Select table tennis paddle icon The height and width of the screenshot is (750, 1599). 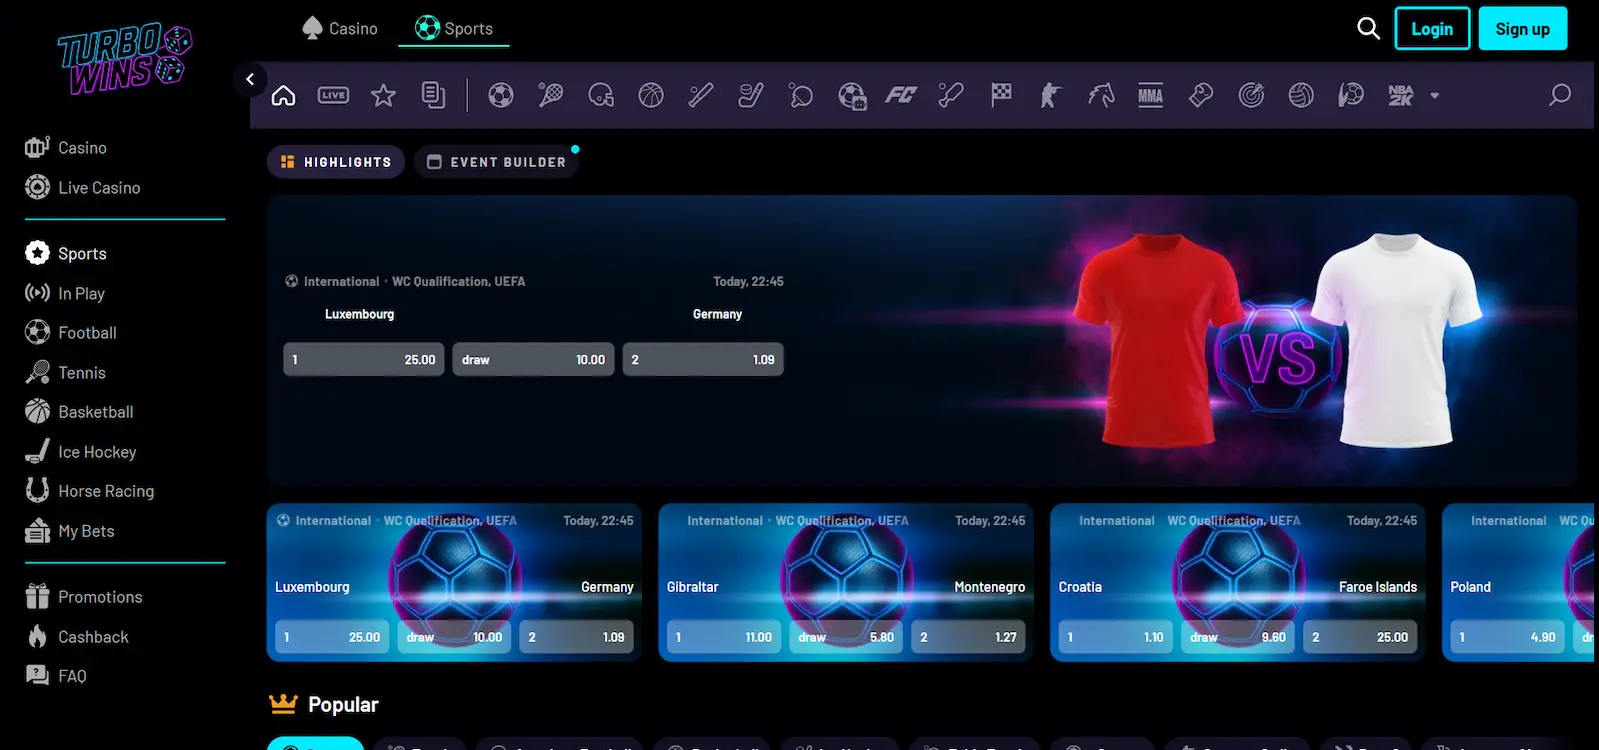pos(801,95)
